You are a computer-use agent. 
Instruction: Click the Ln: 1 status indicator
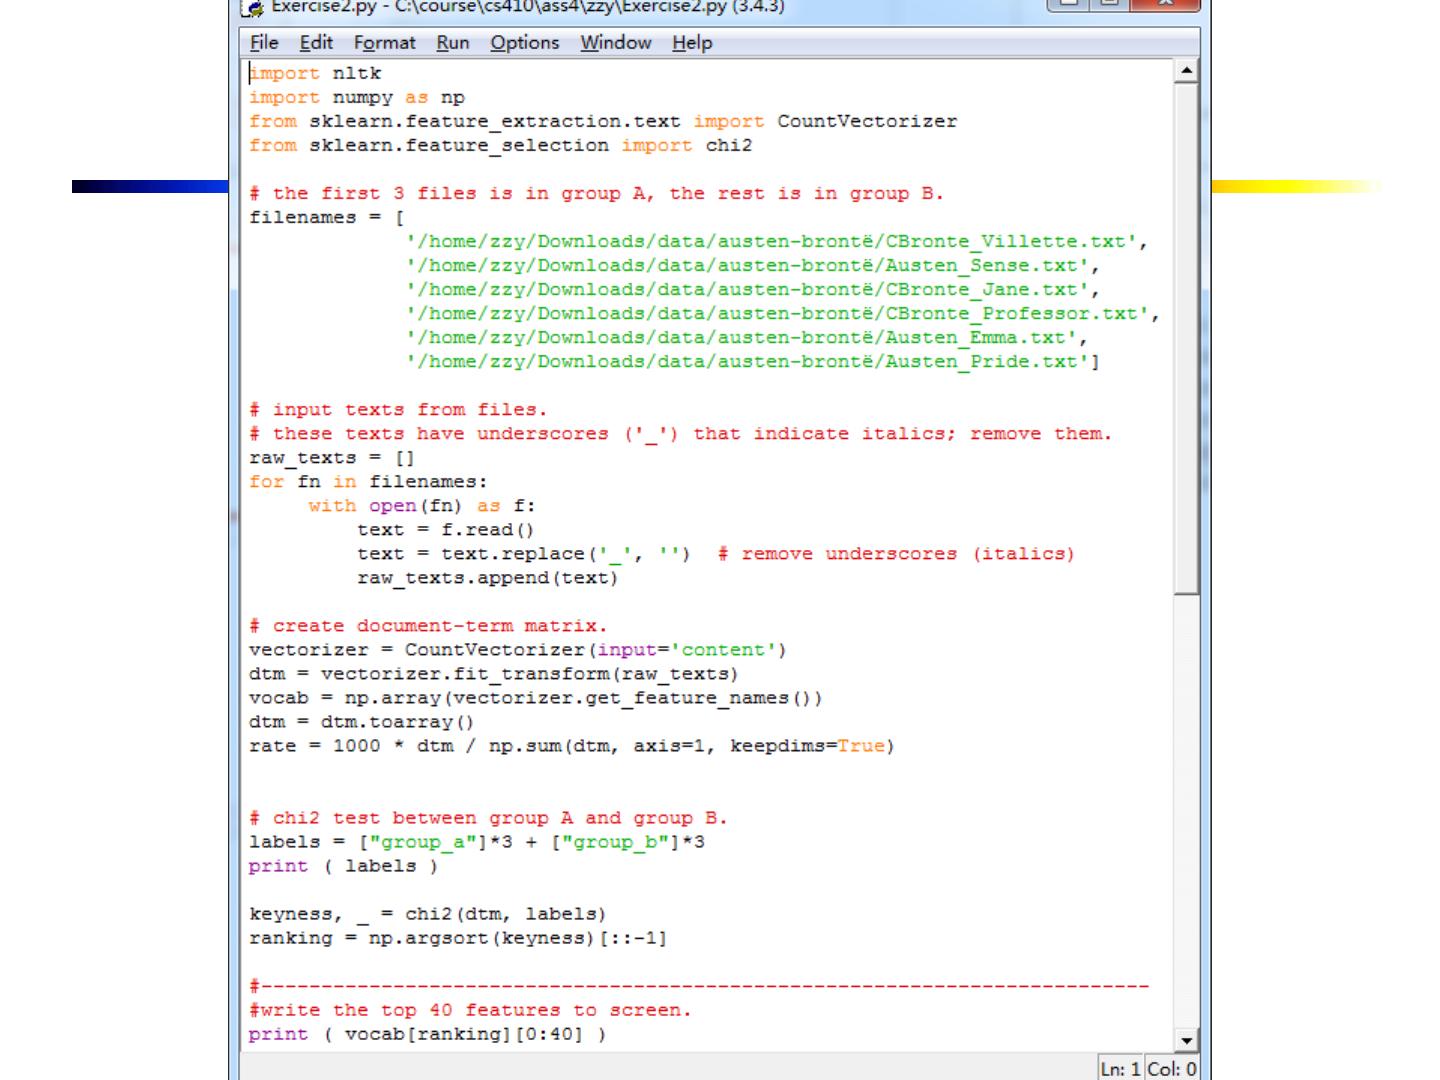[x=1120, y=1069]
